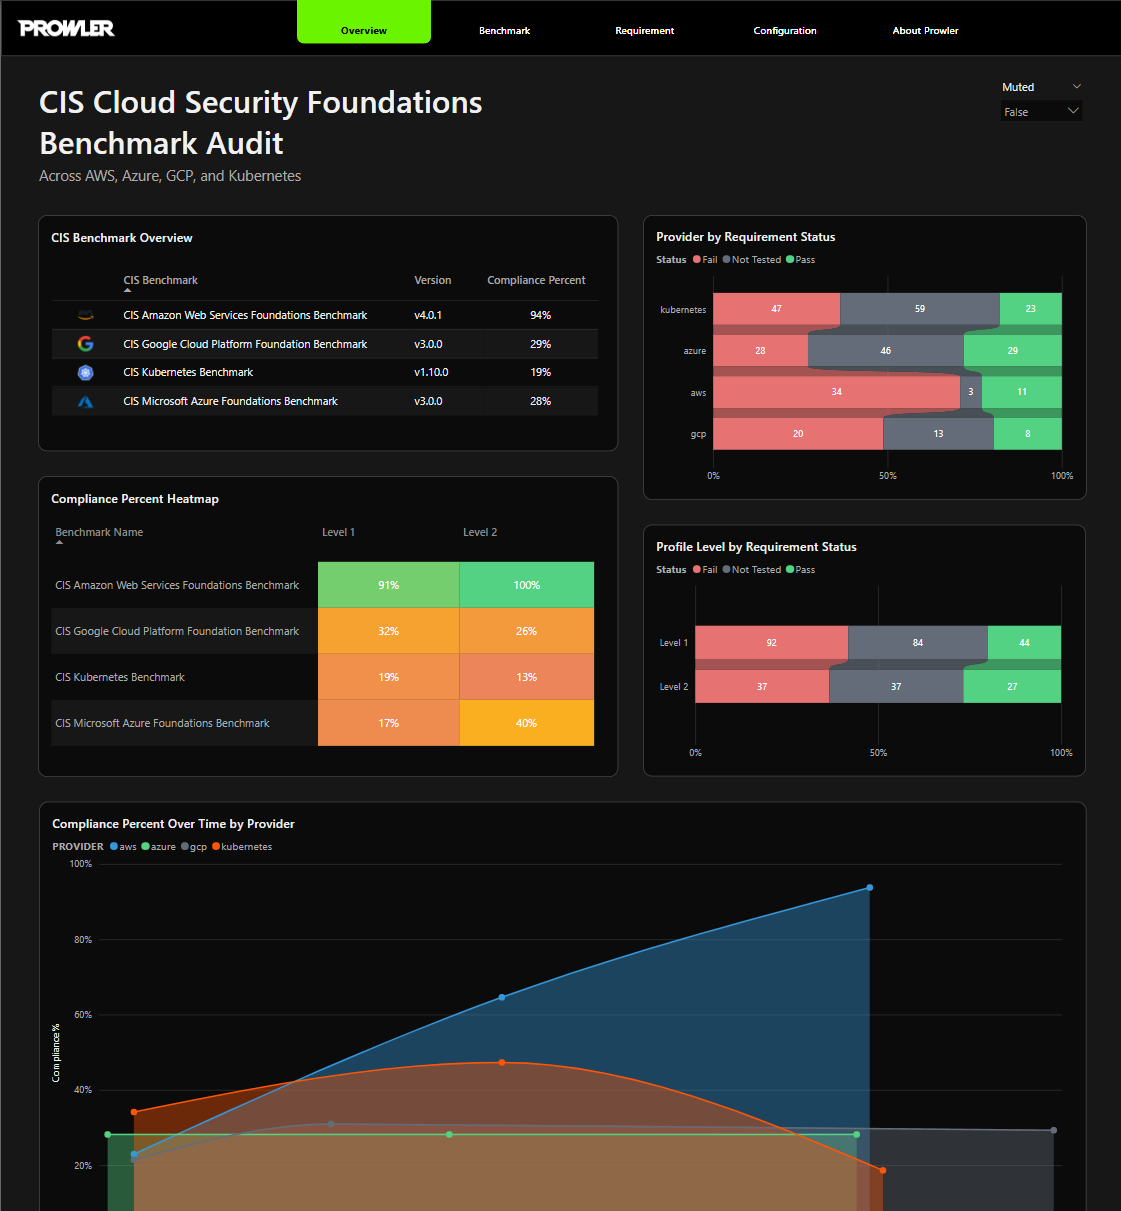Click the Kubernetes logo icon
The height and width of the screenshot is (1211, 1121).
pyautogui.click(x=86, y=372)
